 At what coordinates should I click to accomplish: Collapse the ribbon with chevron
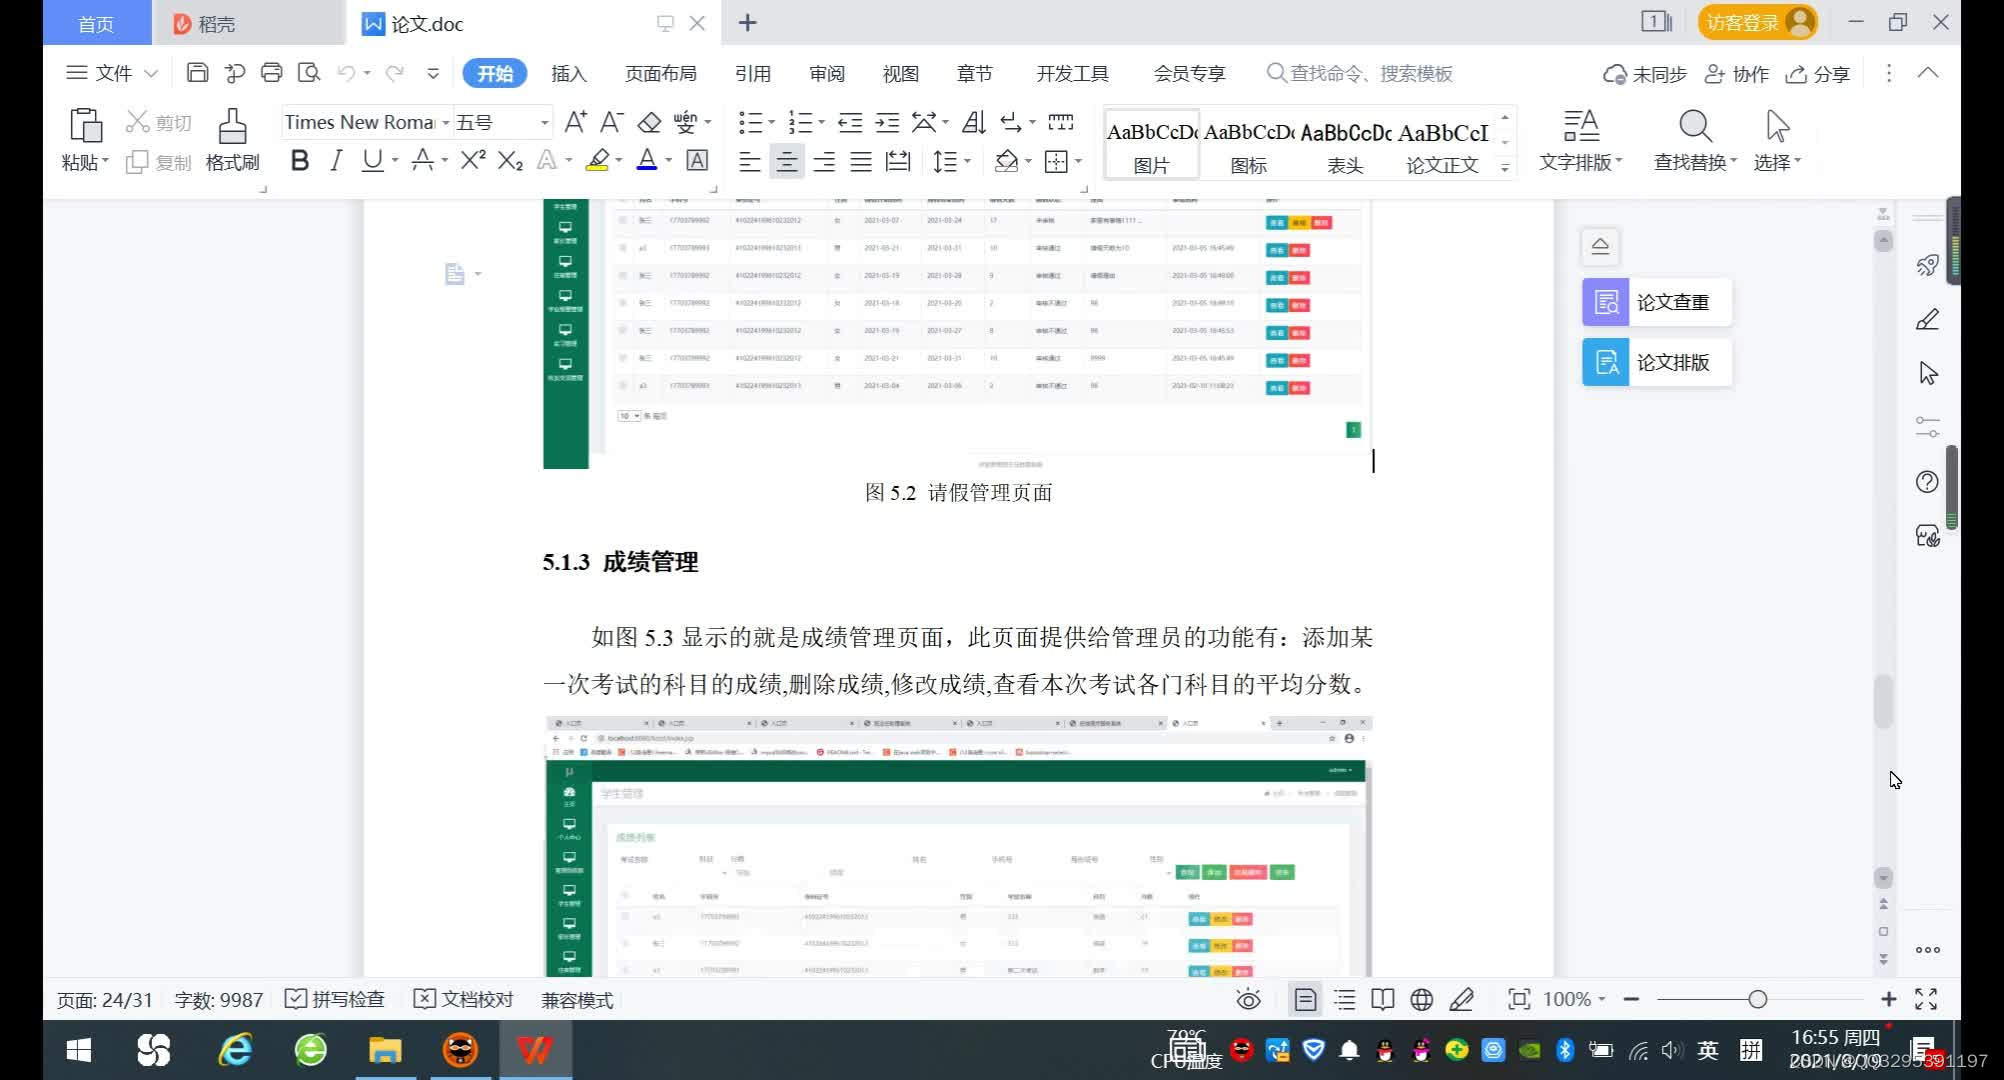pyautogui.click(x=1928, y=73)
